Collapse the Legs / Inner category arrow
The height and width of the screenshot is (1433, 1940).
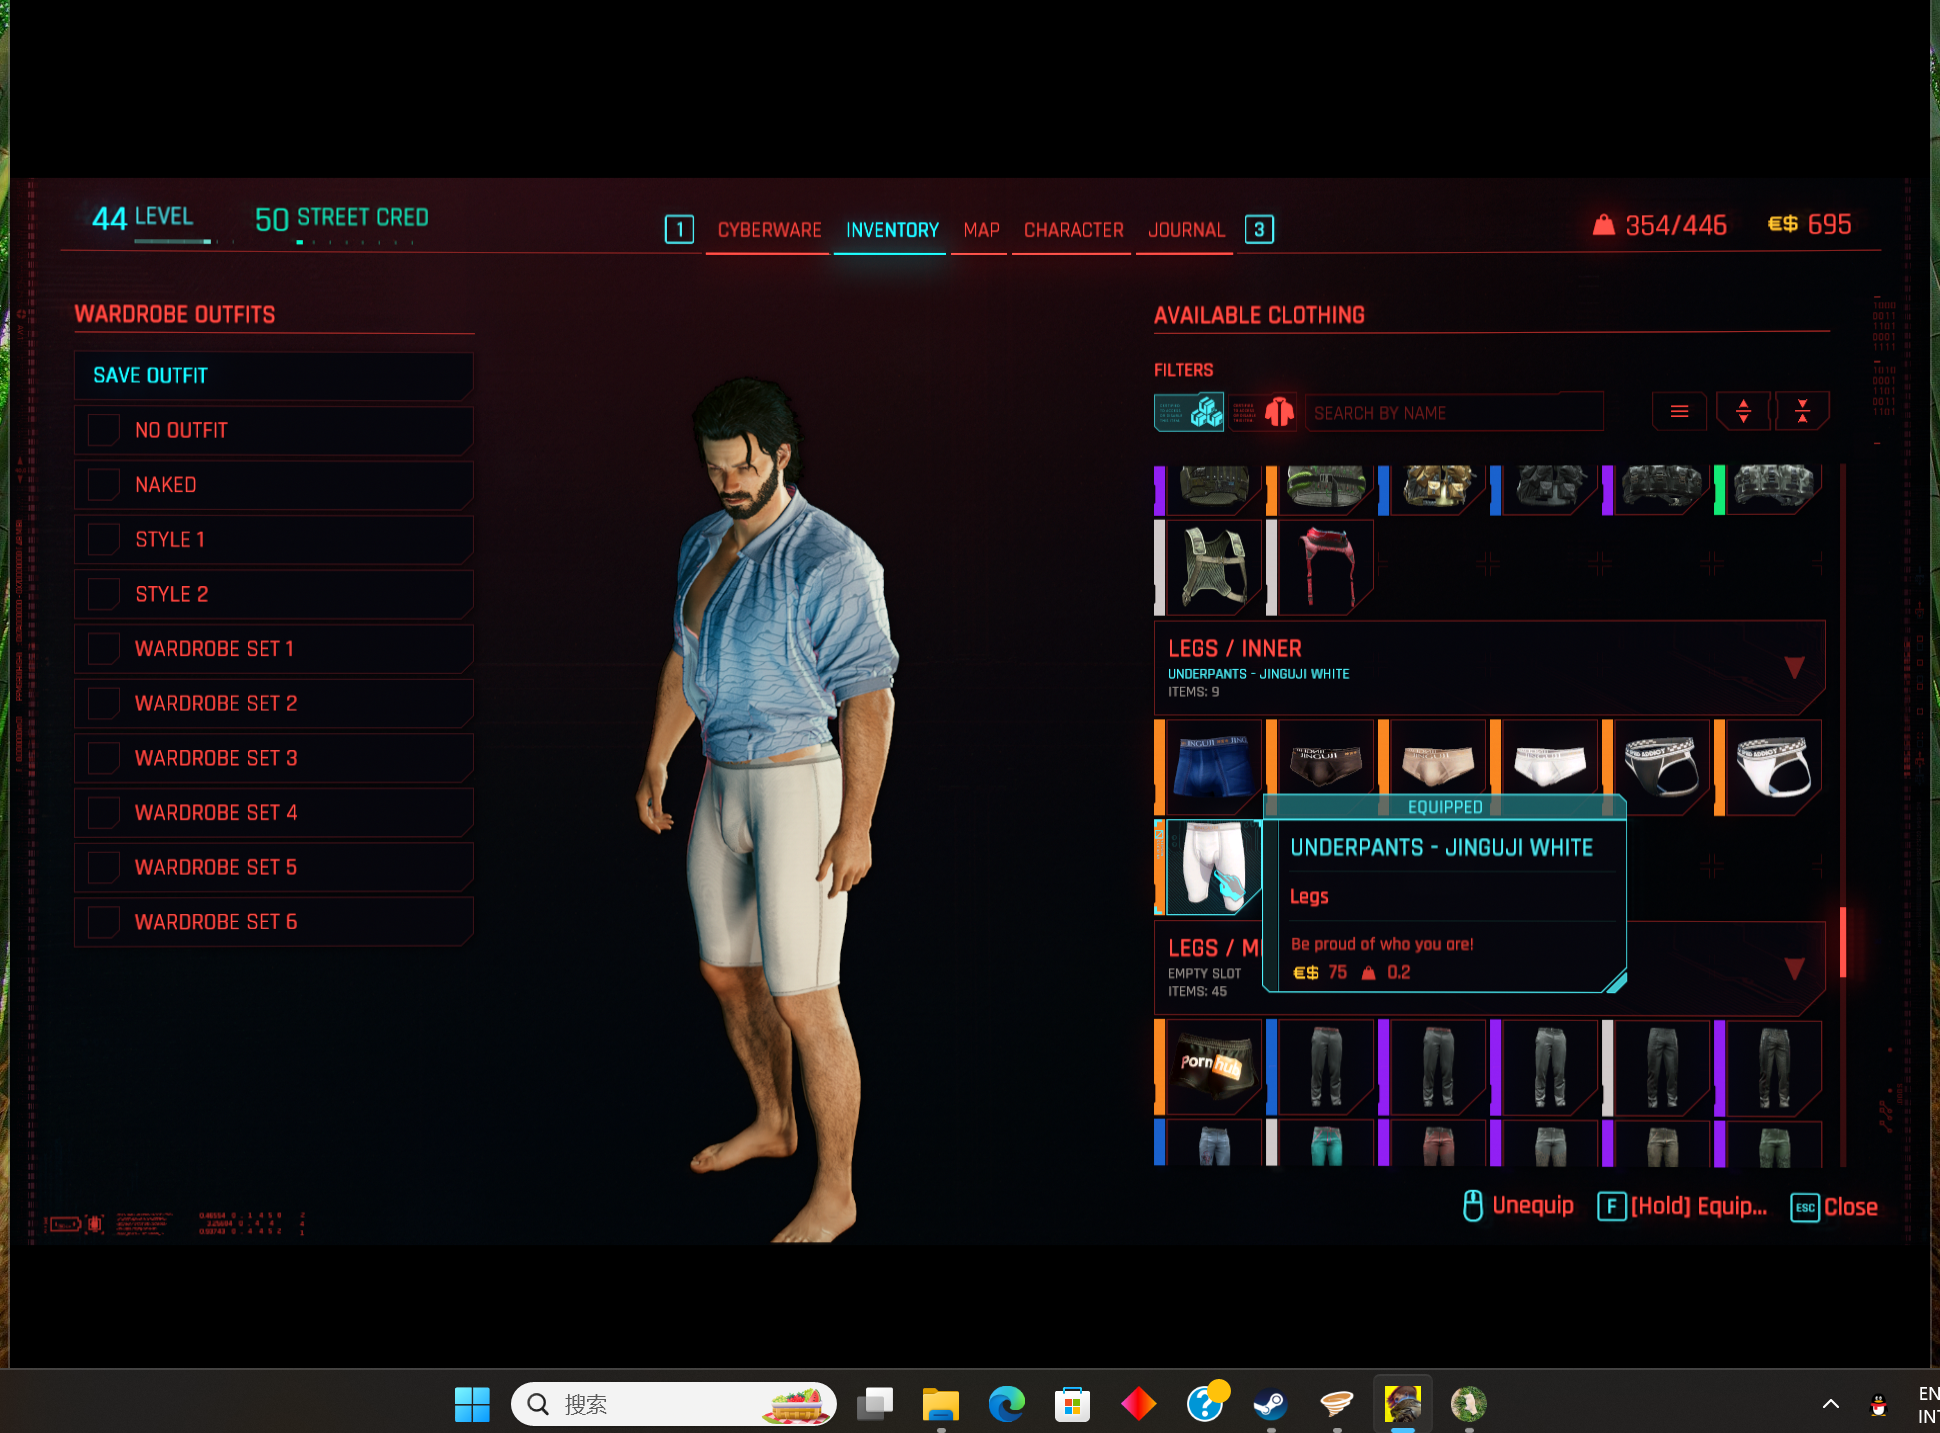coord(1794,668)
